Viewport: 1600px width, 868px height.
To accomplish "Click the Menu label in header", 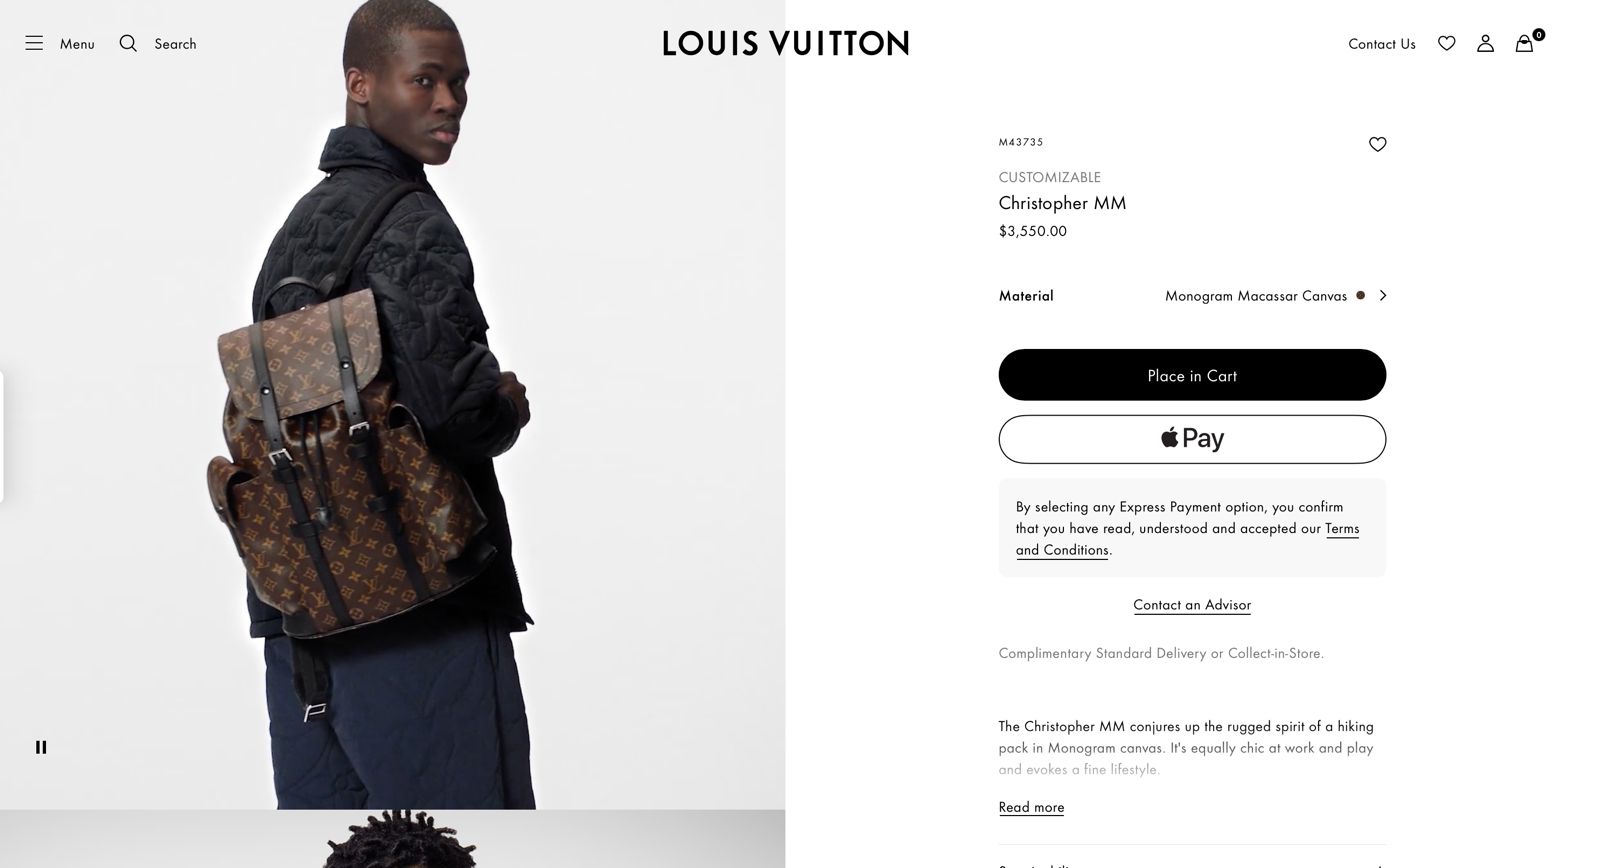I will coord(77,44).
